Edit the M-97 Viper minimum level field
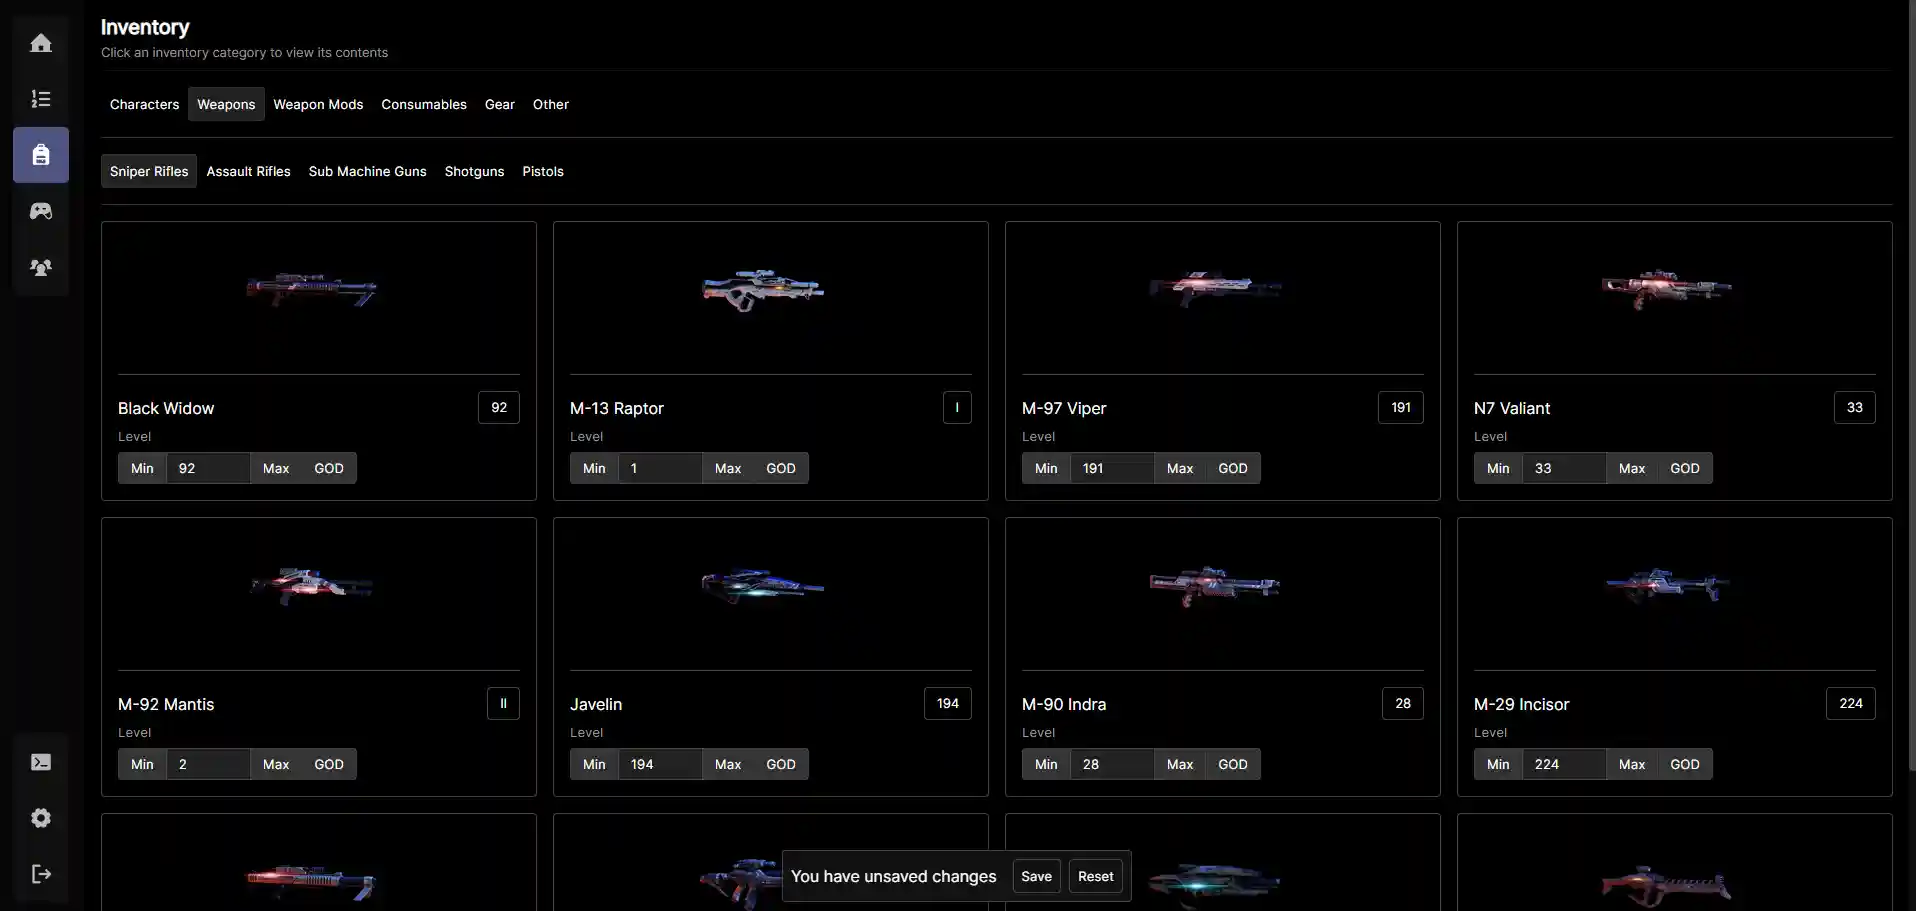The image size is (1916, 911). click(1113, 468)
